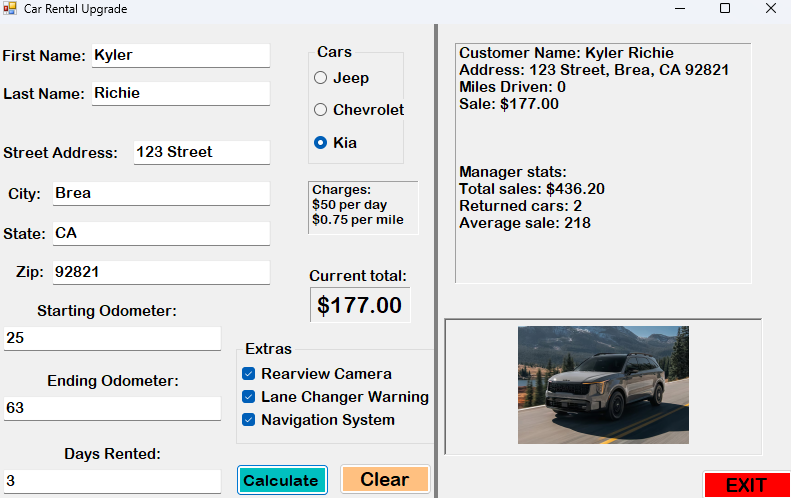
Task: Select the Kia radio button
Action: click(x=321, y=143)
